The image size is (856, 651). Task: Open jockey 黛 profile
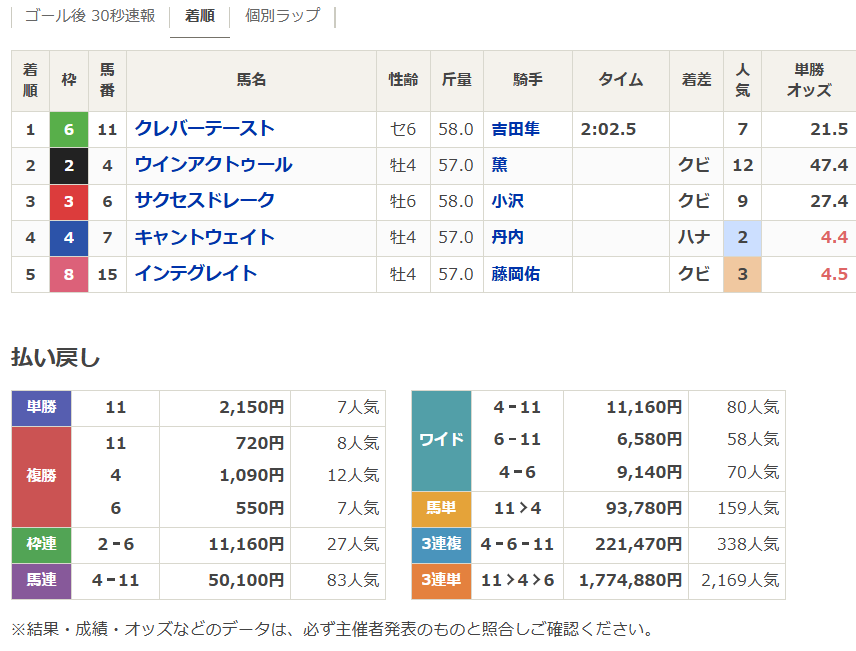[x=500, y=165]
